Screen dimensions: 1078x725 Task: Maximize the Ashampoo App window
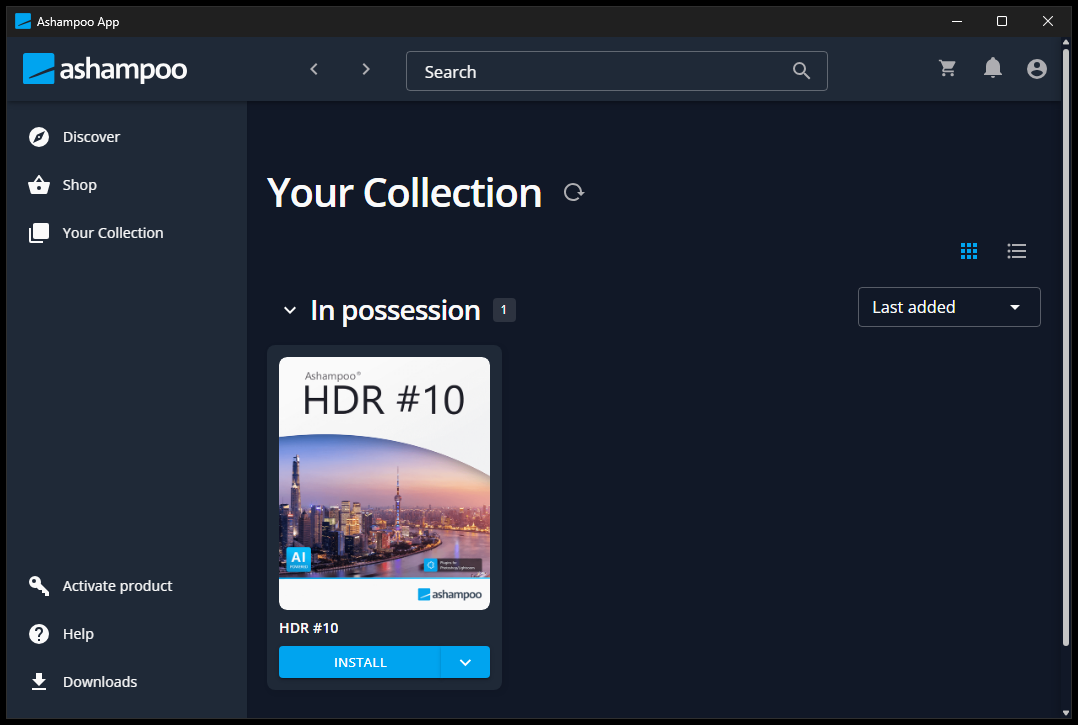(x=1002, y=21)
